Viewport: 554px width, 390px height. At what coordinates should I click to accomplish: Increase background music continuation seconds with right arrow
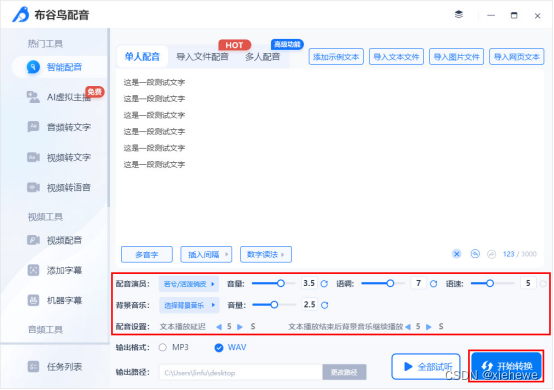pyautogui.click(x=429, y=327)
